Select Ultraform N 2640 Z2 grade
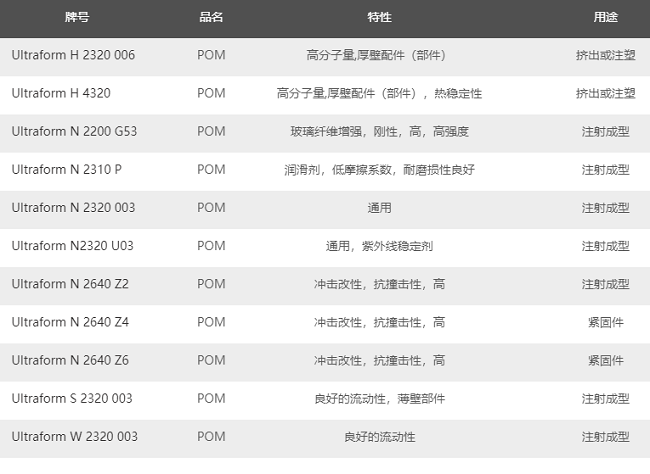The height and width of the screenshot is (474, 650). [70, 284]
